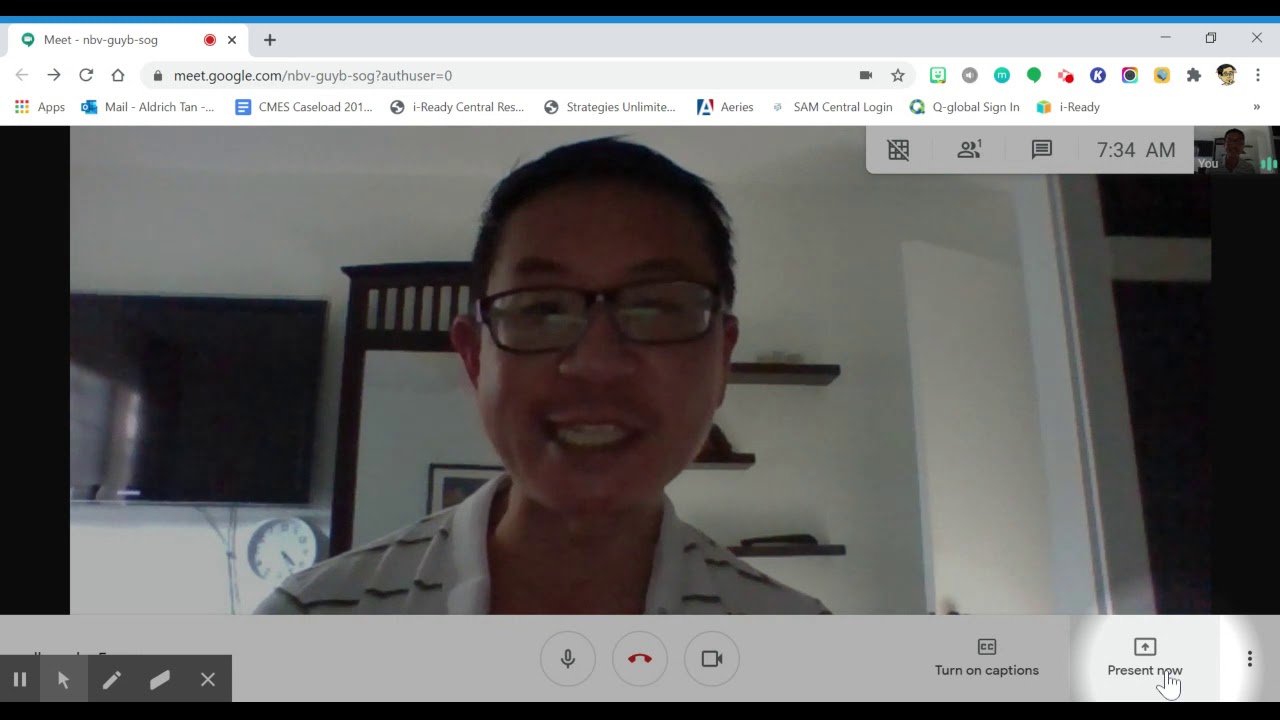
Task: Open the Apps bookmark shortcut
Action: pos(40,107)
